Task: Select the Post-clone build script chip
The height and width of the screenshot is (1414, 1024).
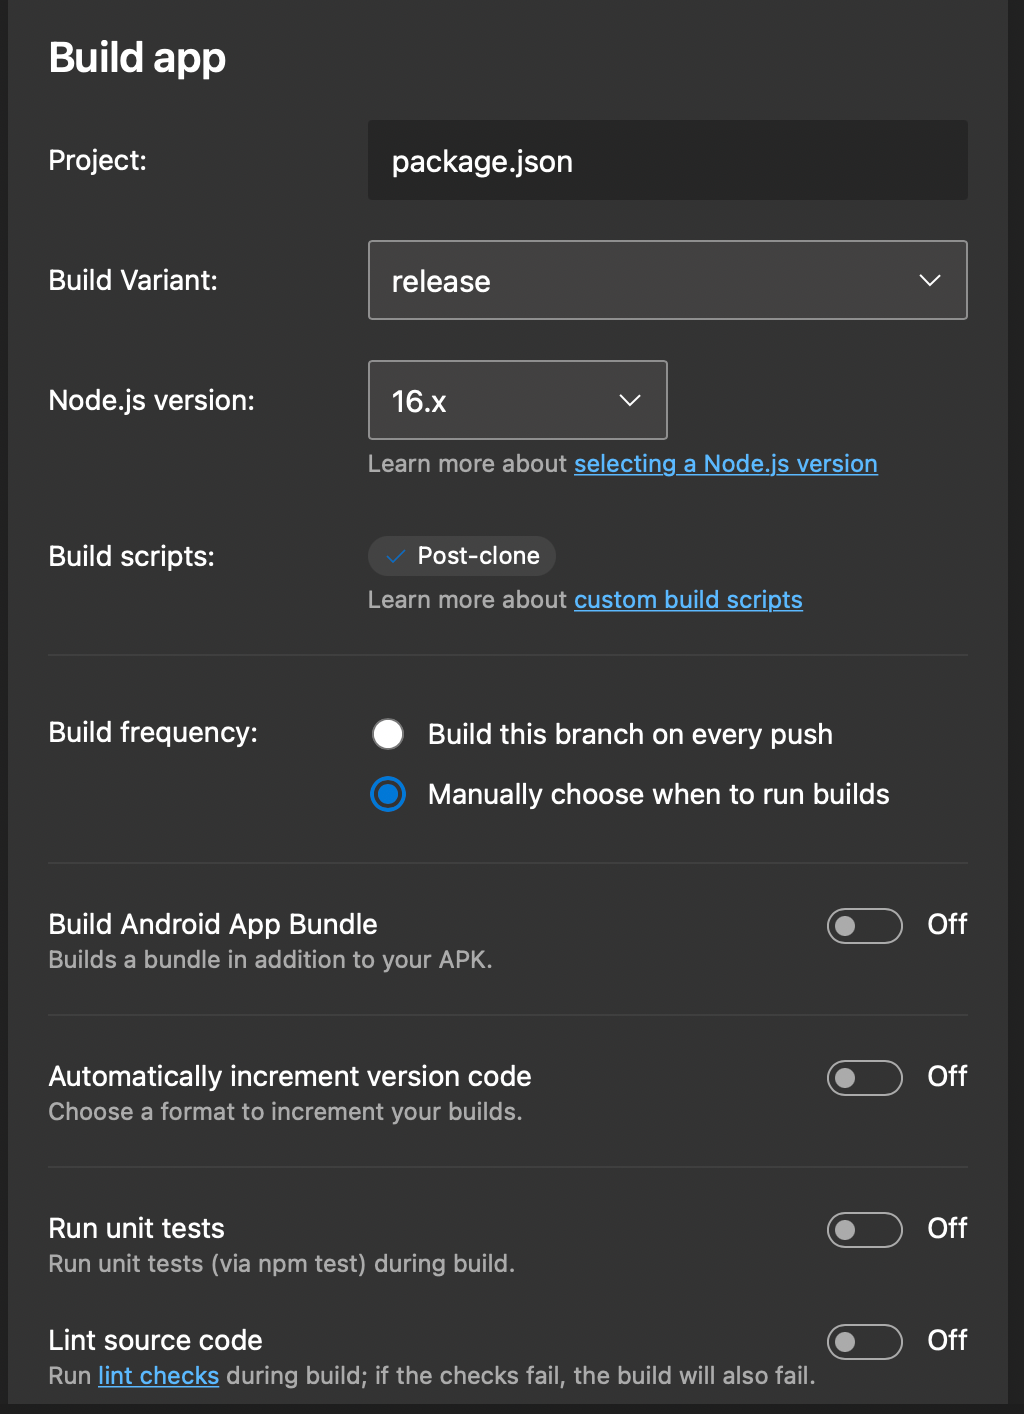Action: tap(461, 556)
